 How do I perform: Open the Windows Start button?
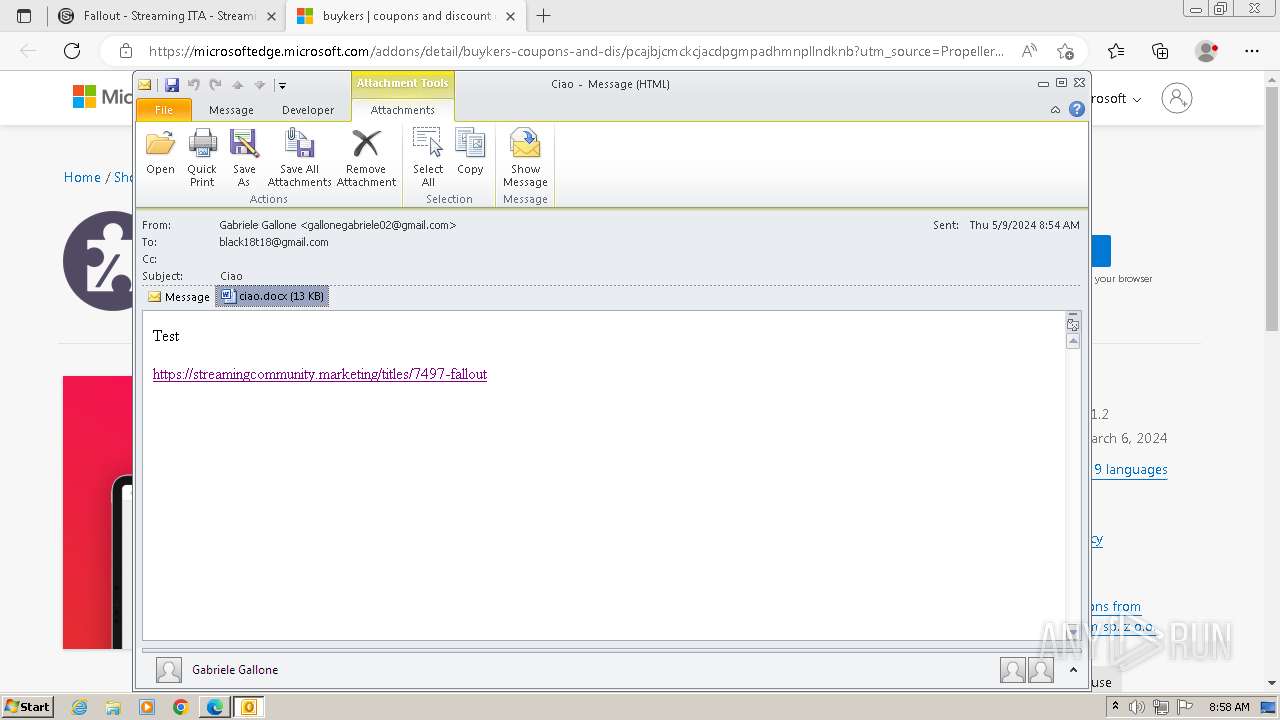coord(27,706)
